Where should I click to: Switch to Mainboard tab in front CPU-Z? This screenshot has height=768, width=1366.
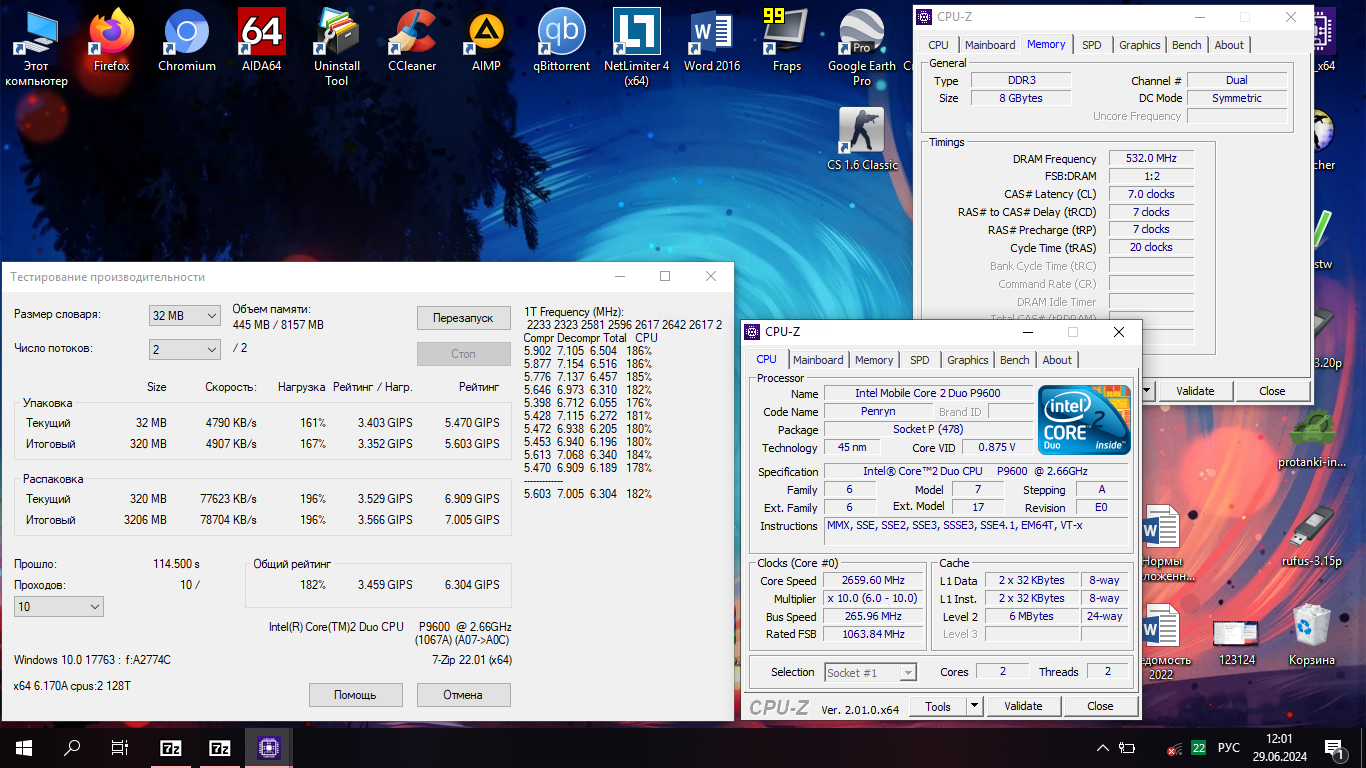818,360
